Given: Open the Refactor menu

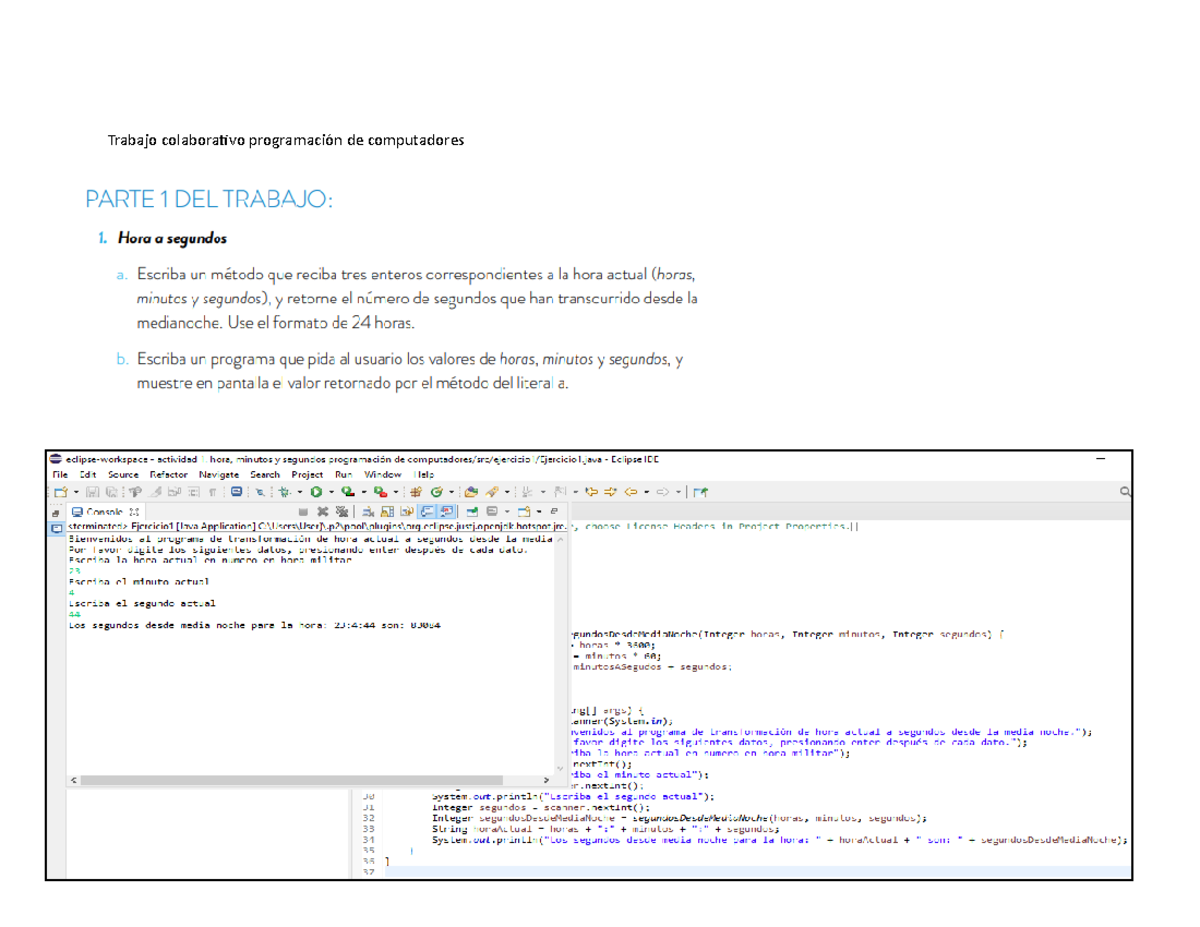Looking at the screenshot, I should point(168,474).
